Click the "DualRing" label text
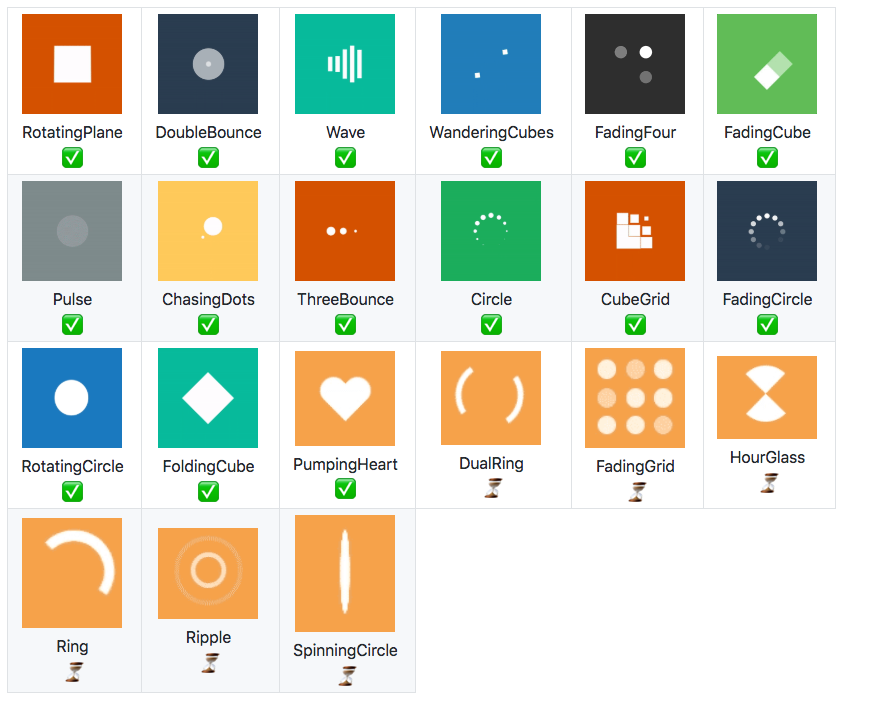Viewport: 881px width, 703px height. coord(492,464)
